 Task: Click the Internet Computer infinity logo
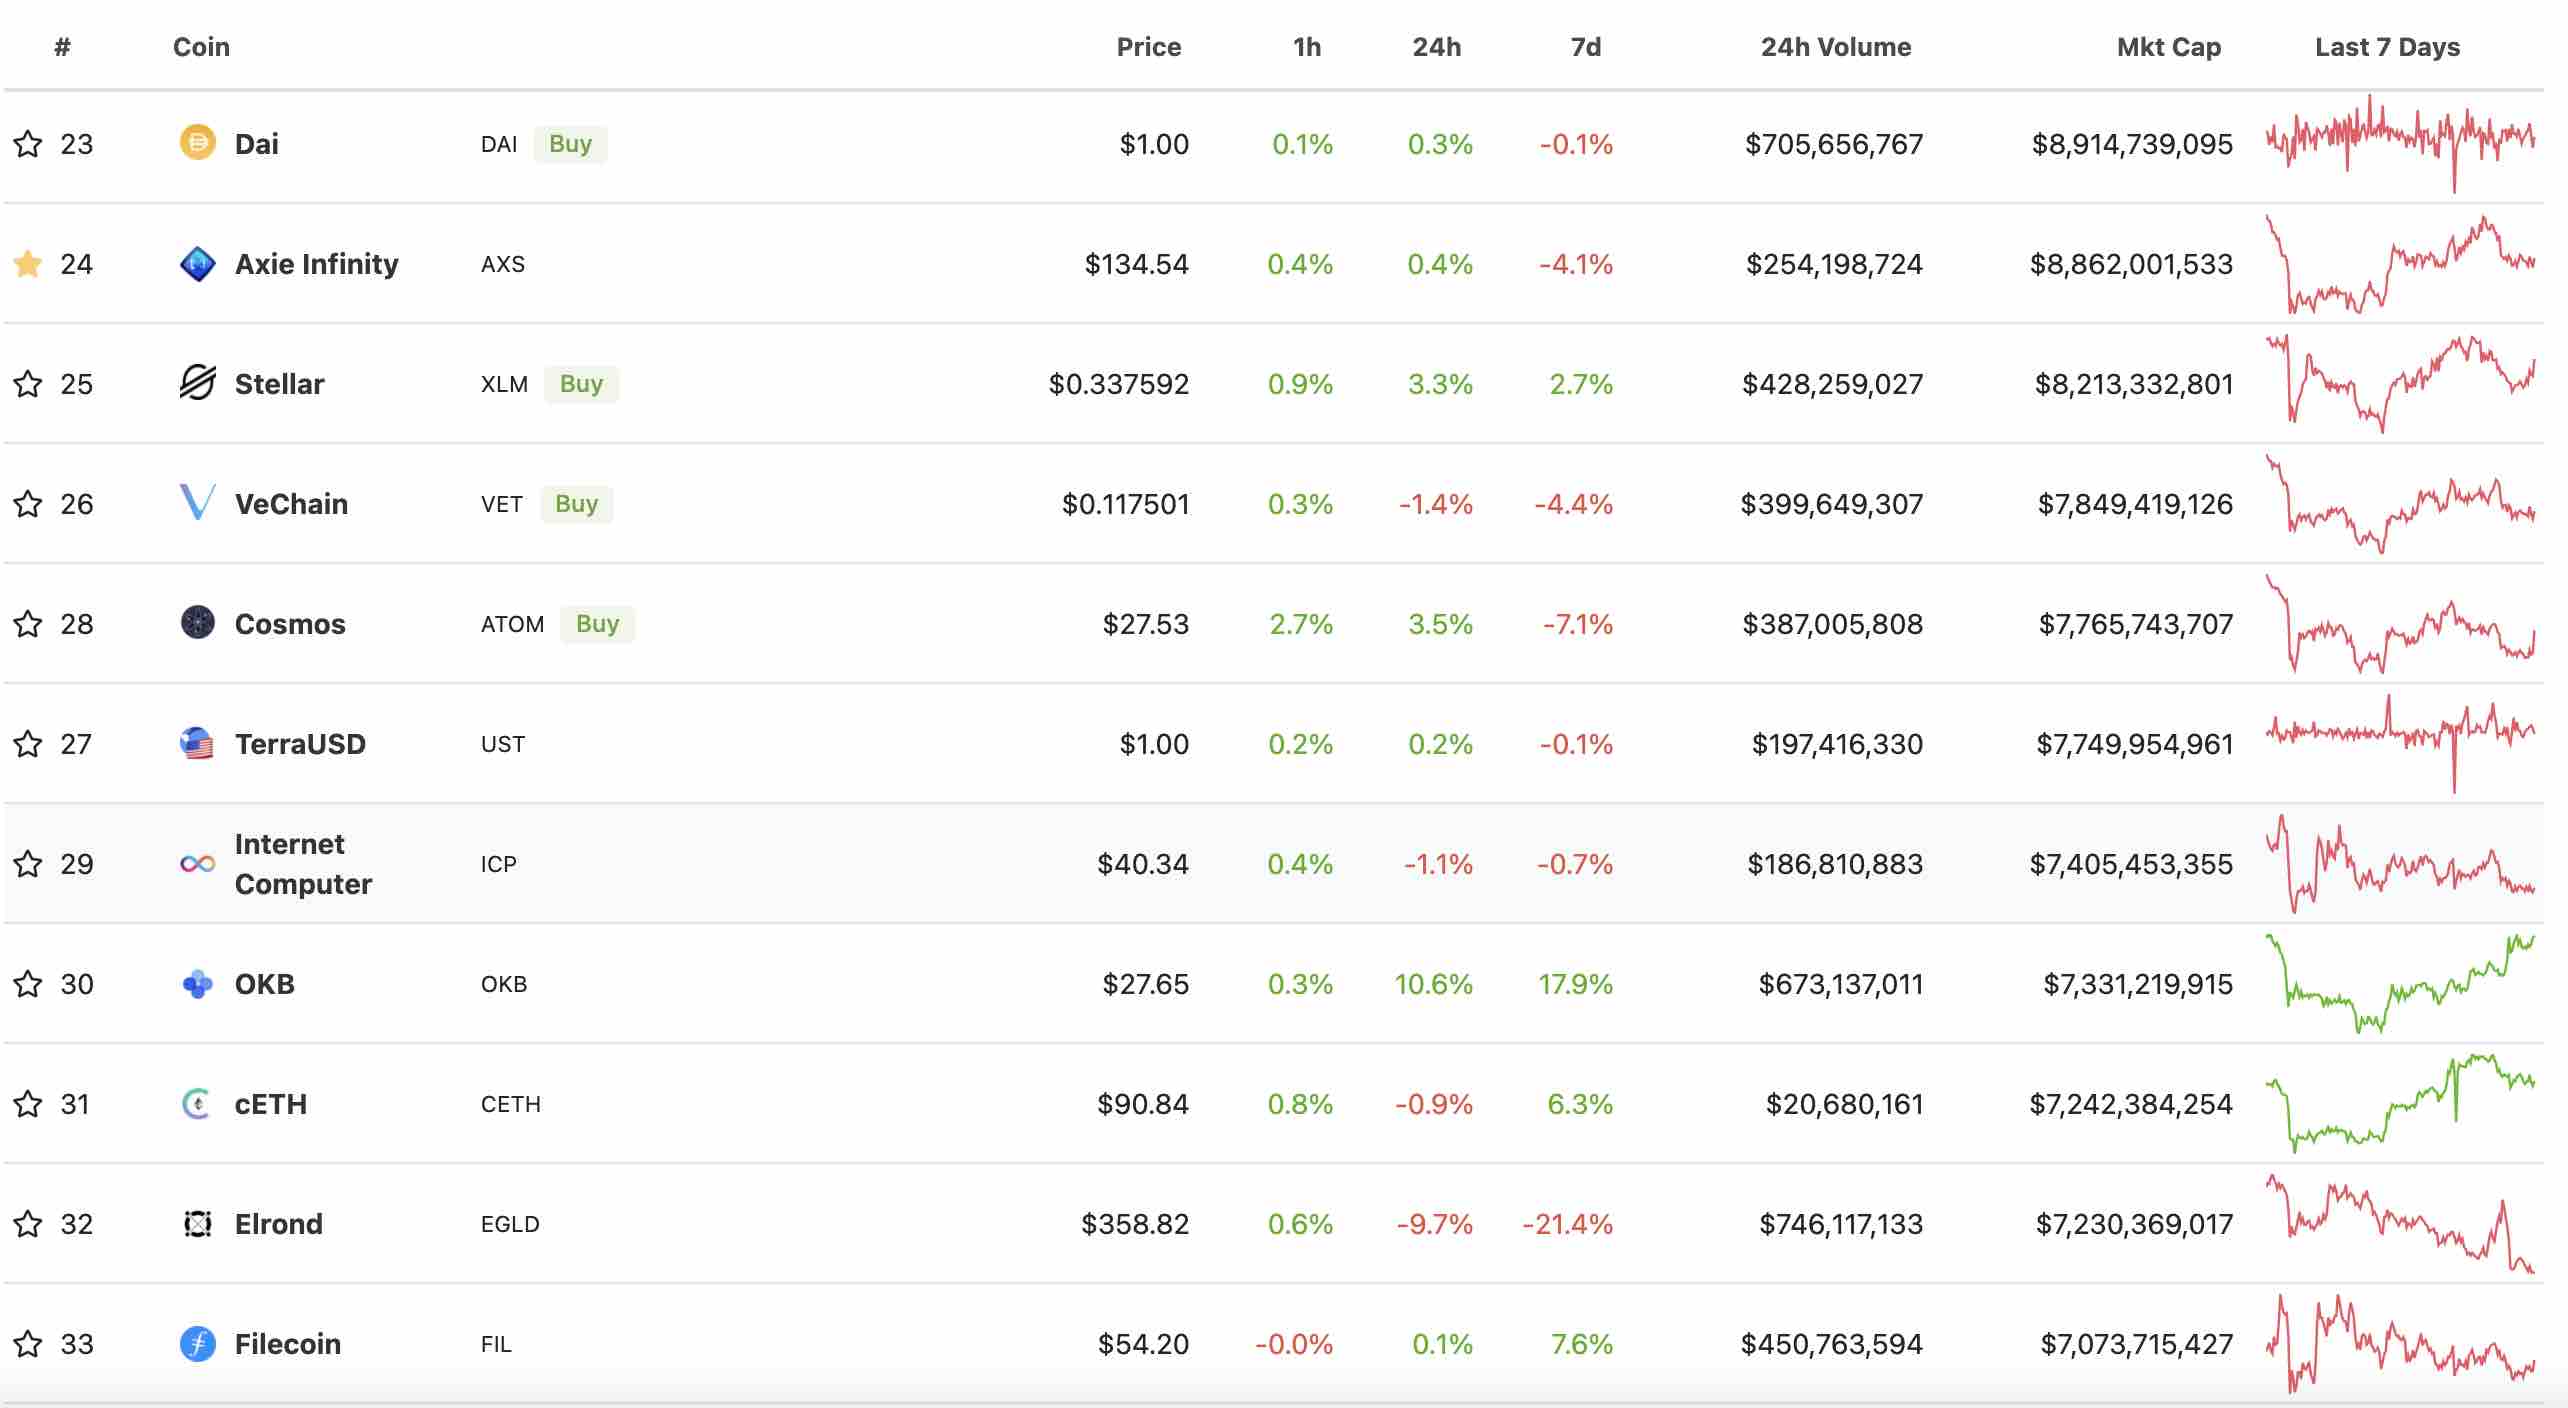coord(197,863)
